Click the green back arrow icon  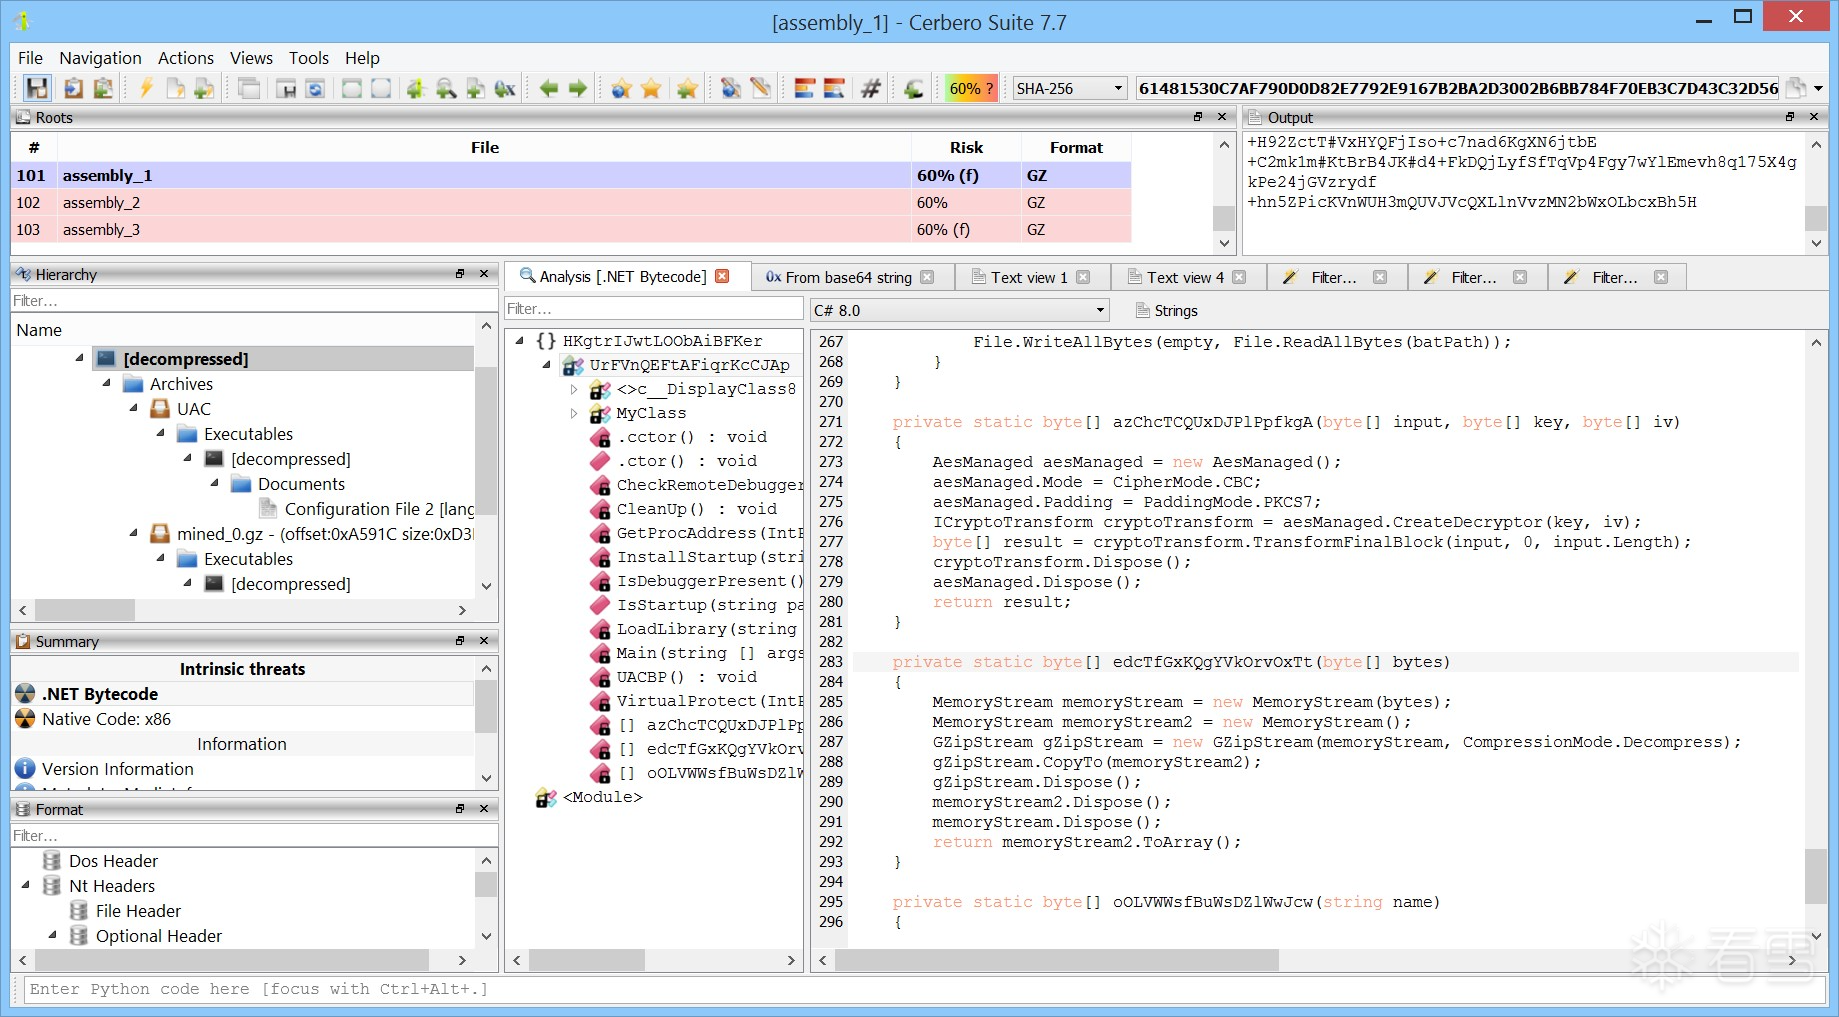coord(548,88)
